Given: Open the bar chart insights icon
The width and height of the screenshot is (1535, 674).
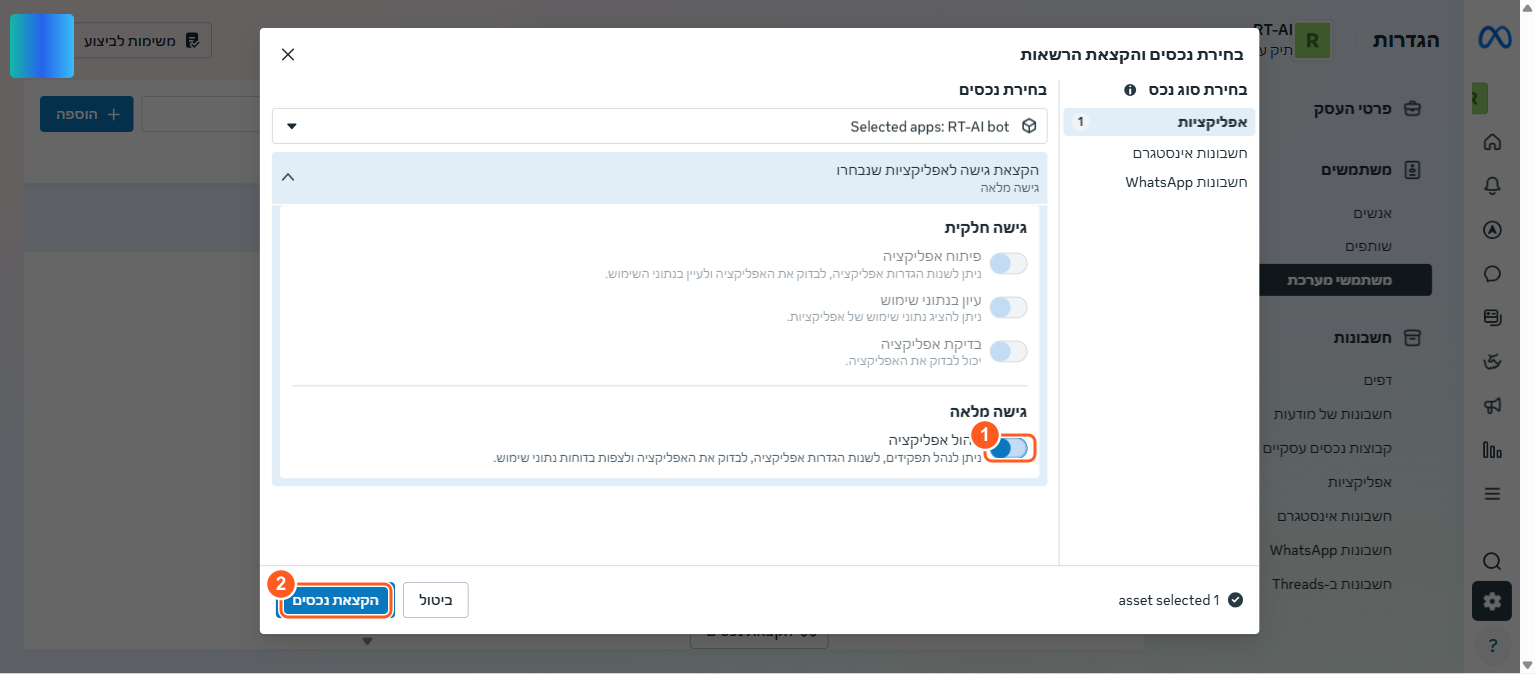Looking at the screenshot, I should pos(1493,450).
